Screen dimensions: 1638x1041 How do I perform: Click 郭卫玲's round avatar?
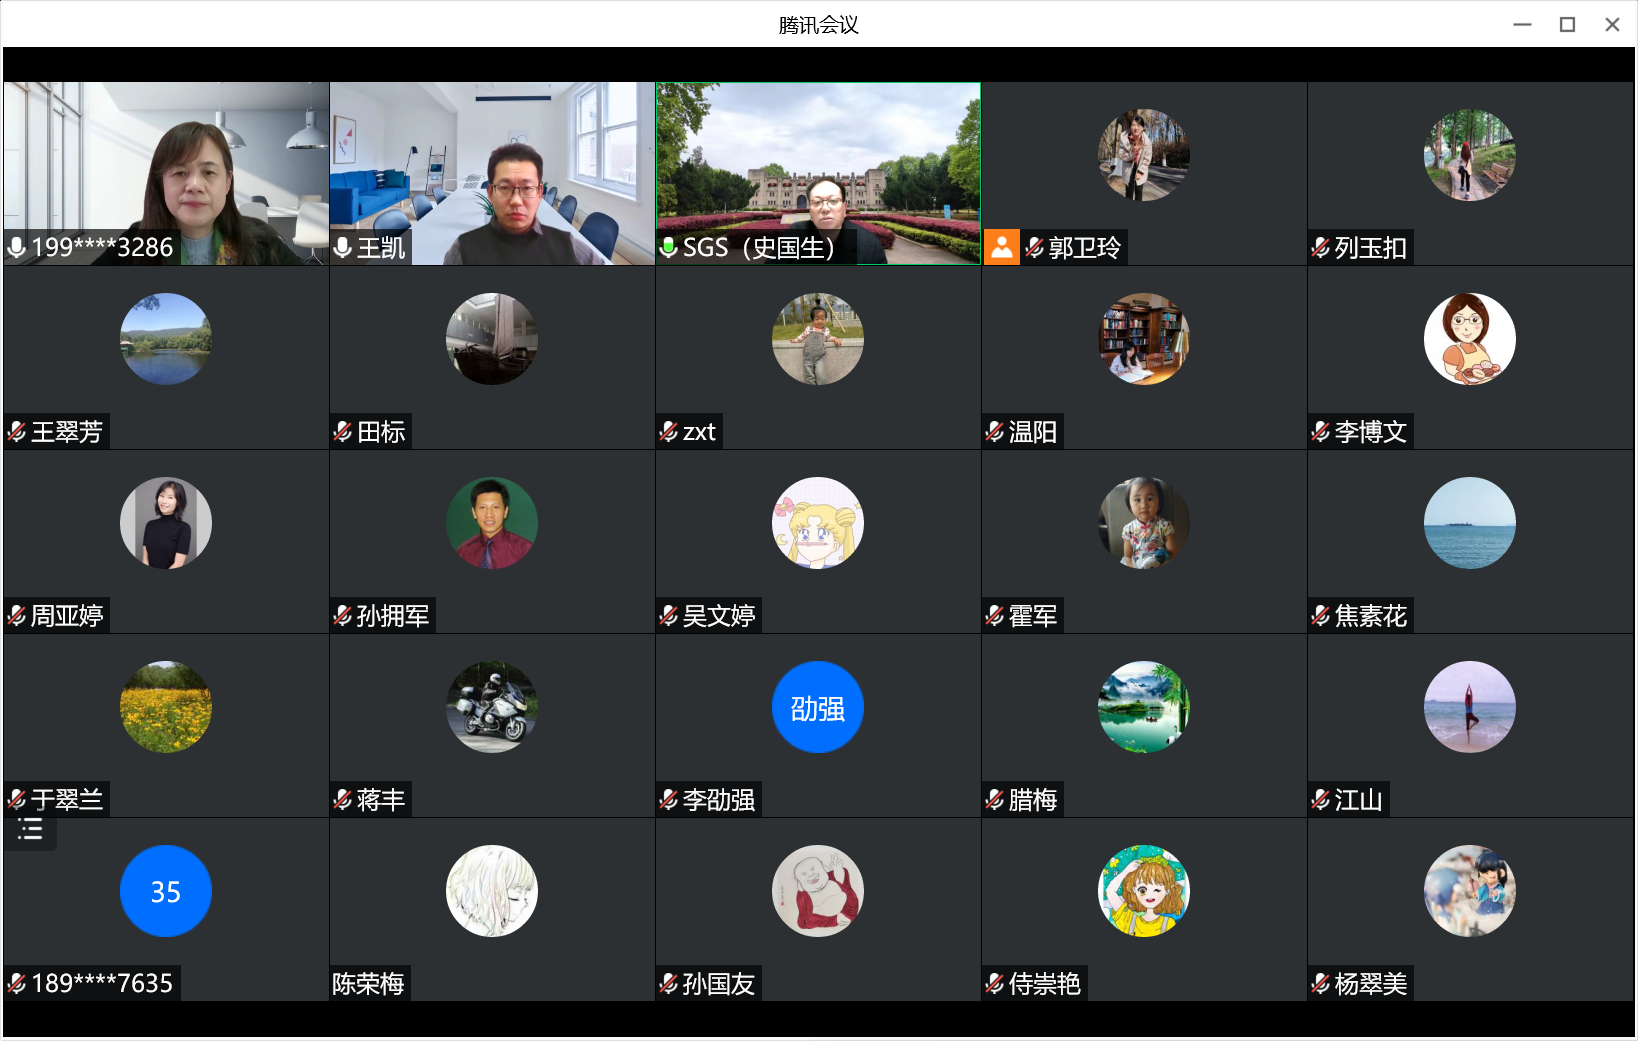pos(1144,155)
